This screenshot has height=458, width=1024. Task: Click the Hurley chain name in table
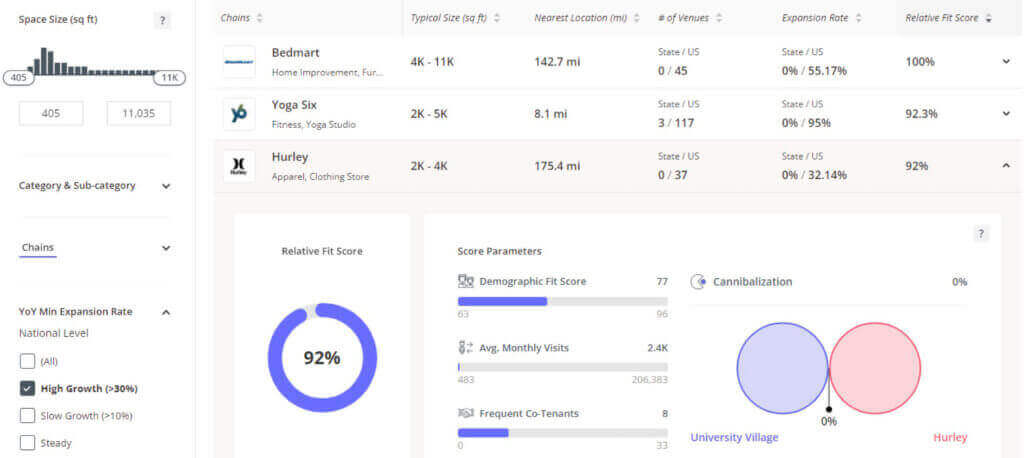point(289,157)
